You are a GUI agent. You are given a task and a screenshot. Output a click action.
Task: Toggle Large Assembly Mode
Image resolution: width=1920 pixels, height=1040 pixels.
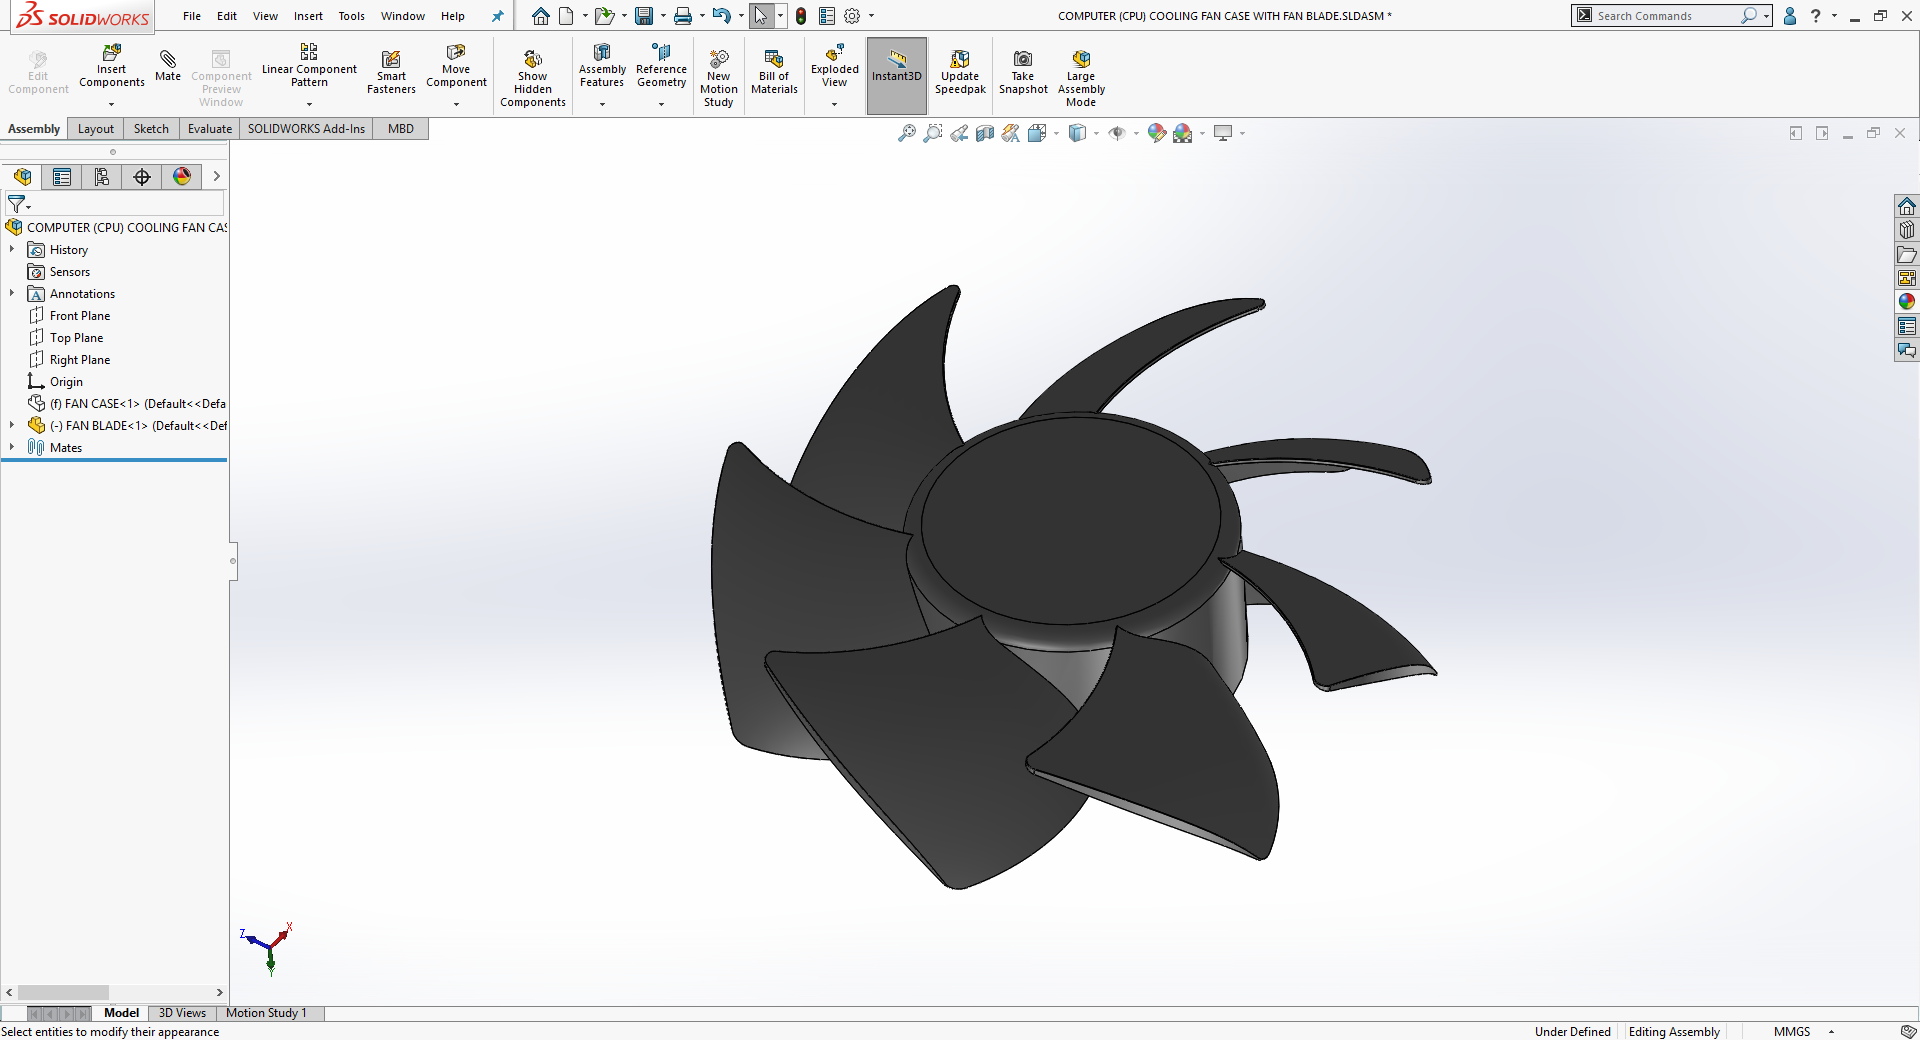click(x=1080, y=75)
